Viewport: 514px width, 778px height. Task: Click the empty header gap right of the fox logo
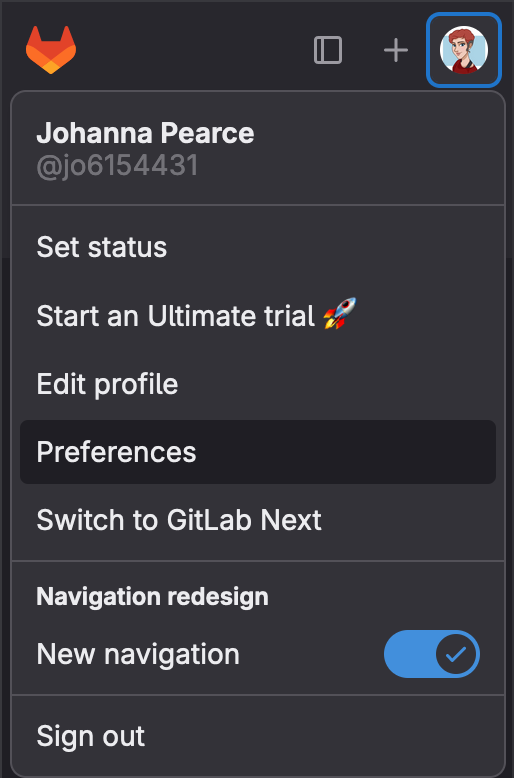[193, 50]
